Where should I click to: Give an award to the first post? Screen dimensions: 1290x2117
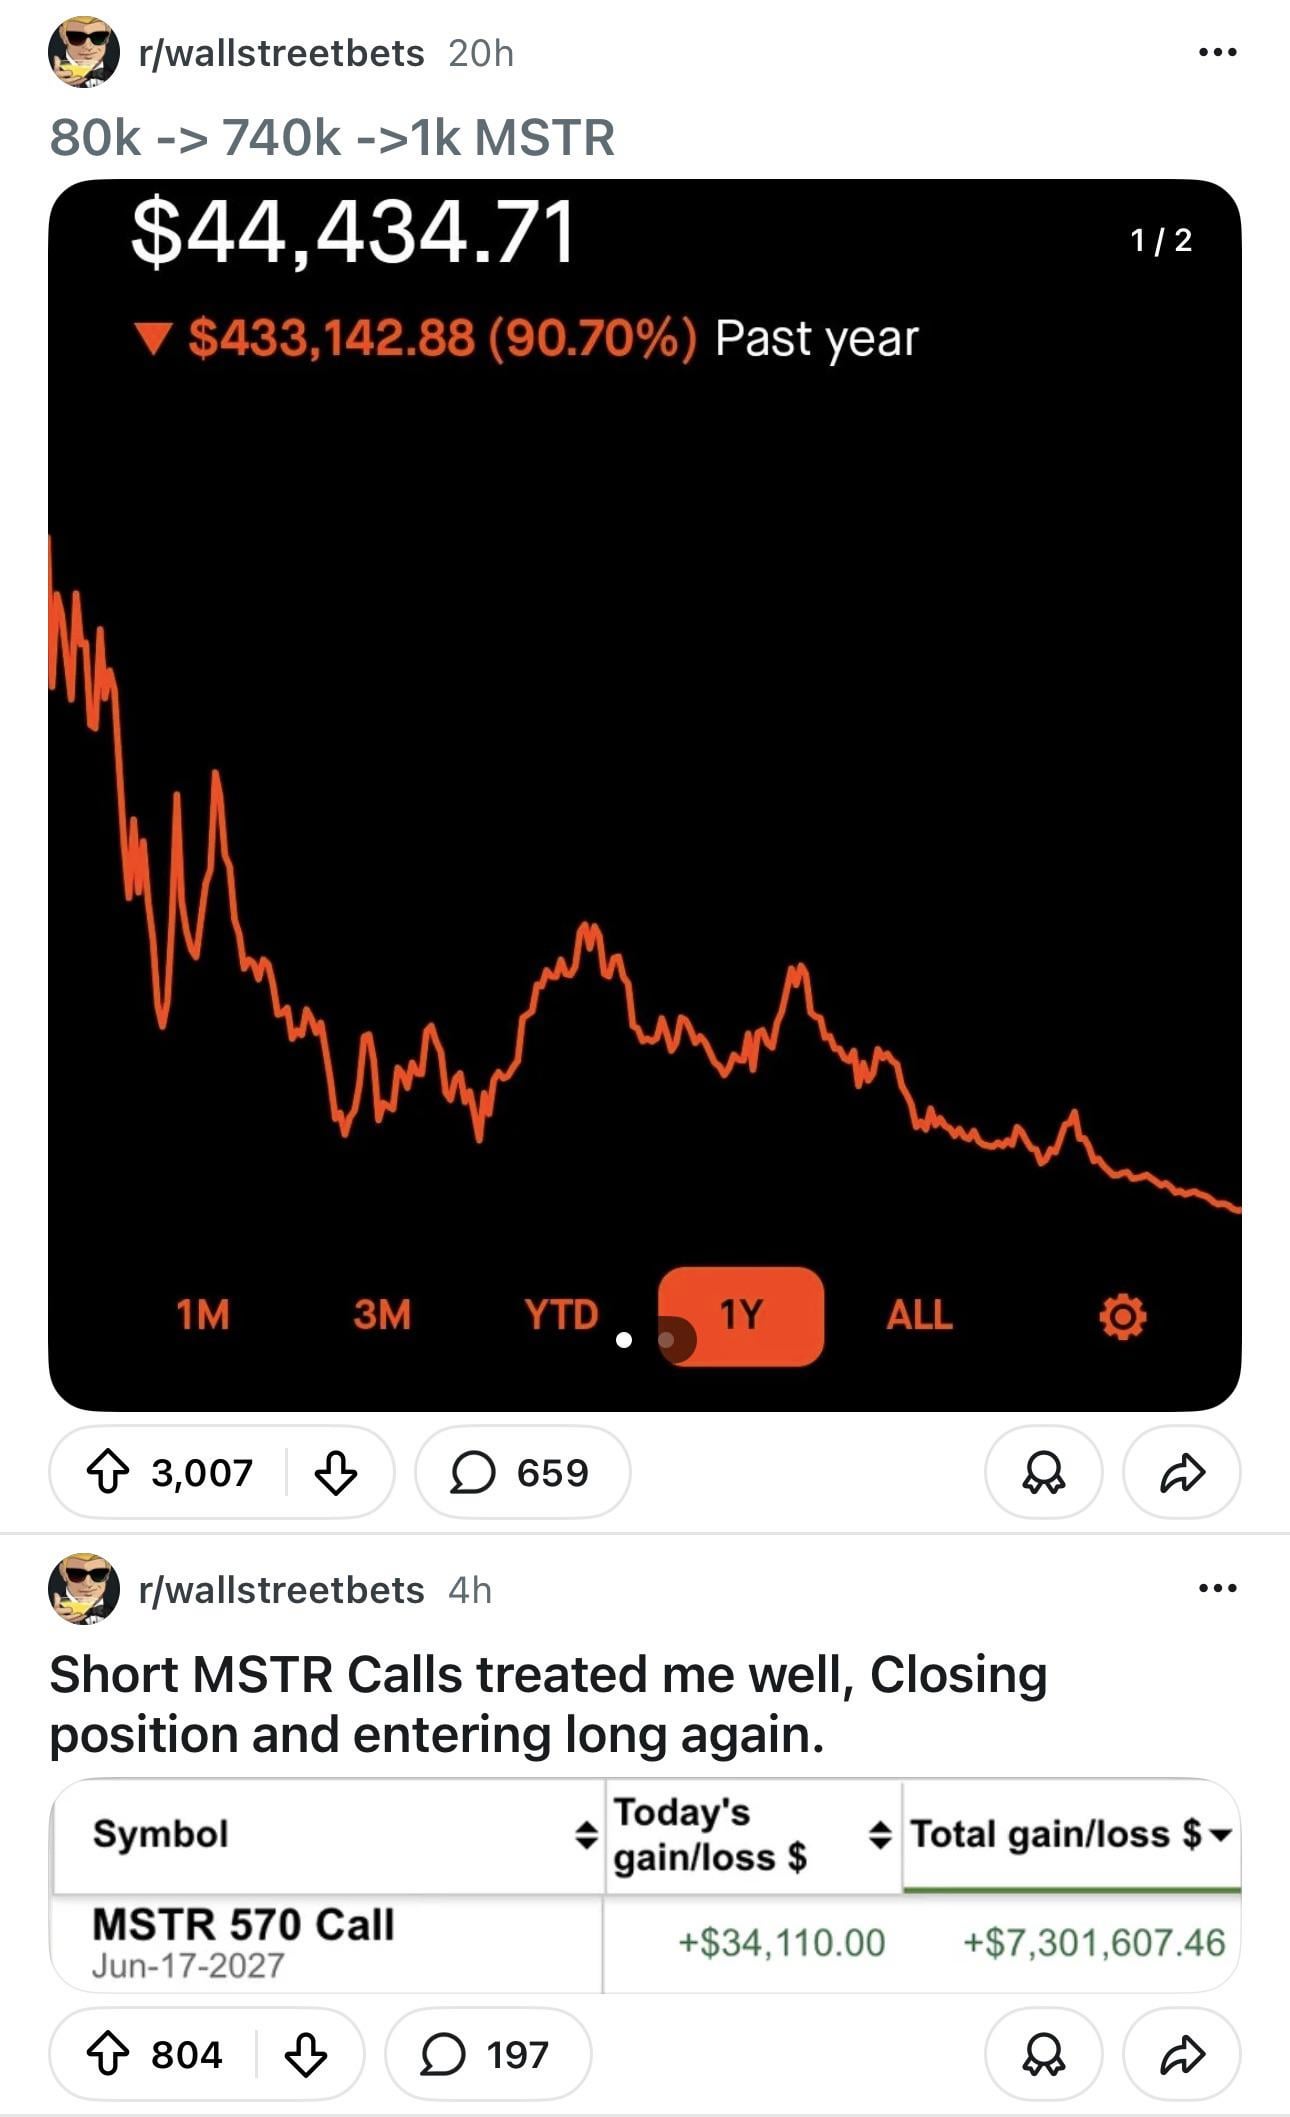1043,1472
